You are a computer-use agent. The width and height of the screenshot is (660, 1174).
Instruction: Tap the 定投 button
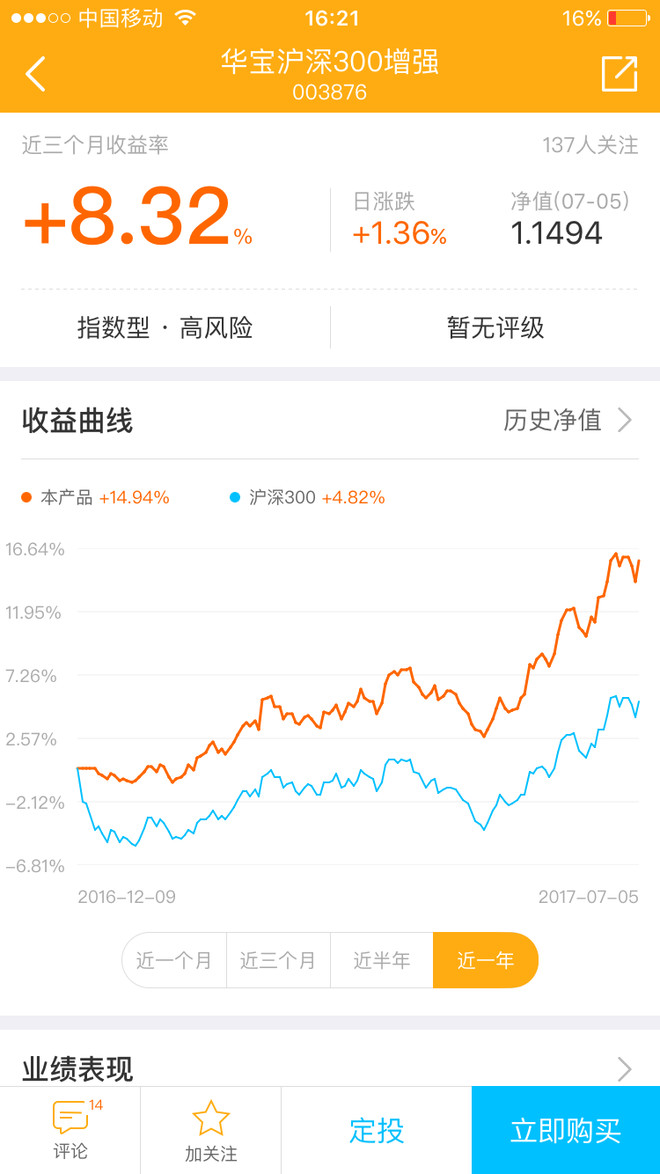point(380,1130)
